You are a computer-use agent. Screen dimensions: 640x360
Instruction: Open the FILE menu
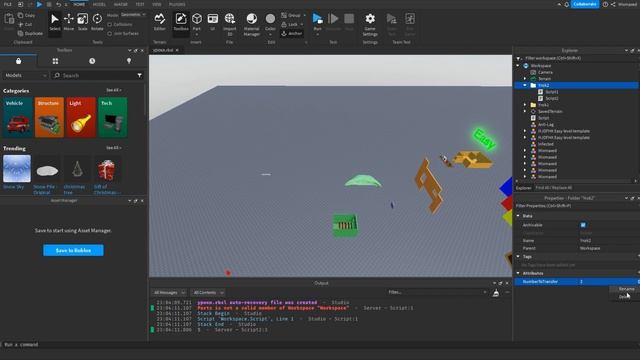tap(8, 4)
